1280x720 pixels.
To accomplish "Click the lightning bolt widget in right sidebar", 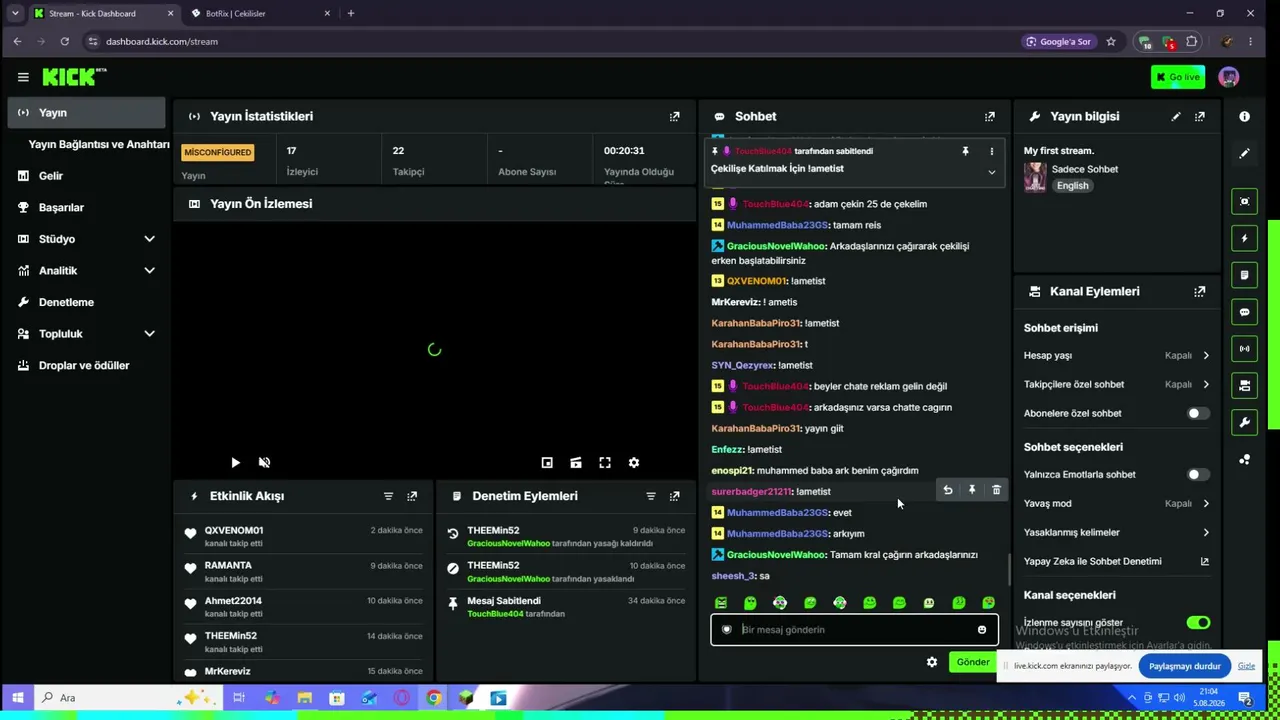I will [1244, 239].
